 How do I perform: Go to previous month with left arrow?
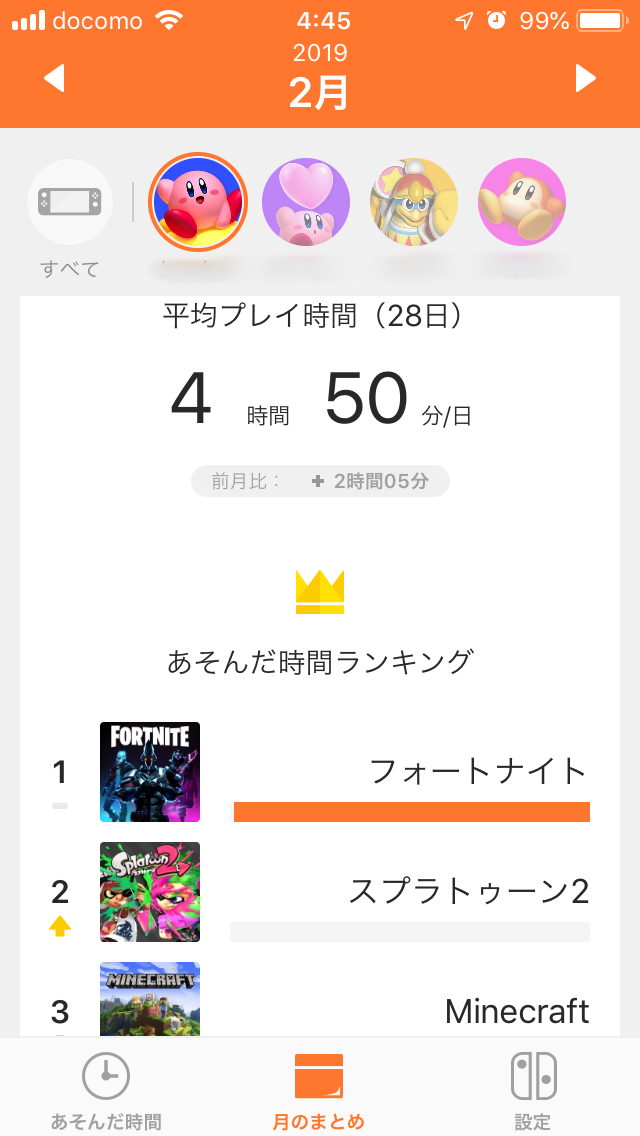click(54, 78)
